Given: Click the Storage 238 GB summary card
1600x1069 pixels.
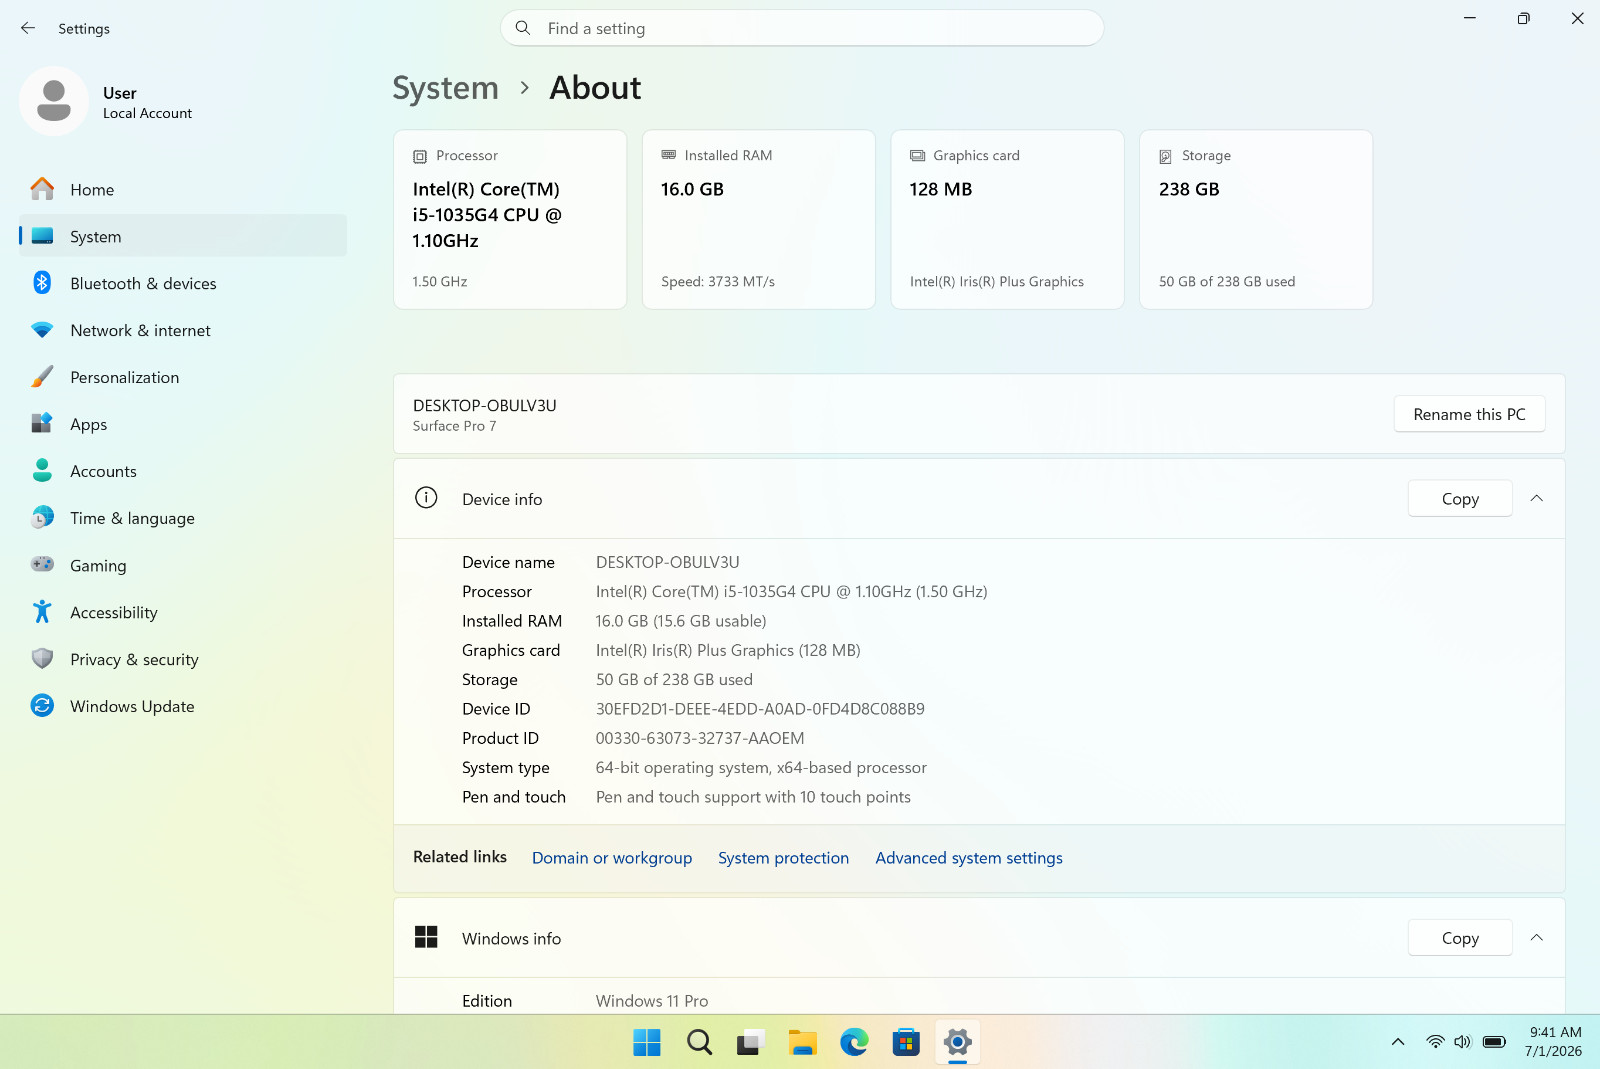Looking at the screenshot, I should [x=1256, y=219].
